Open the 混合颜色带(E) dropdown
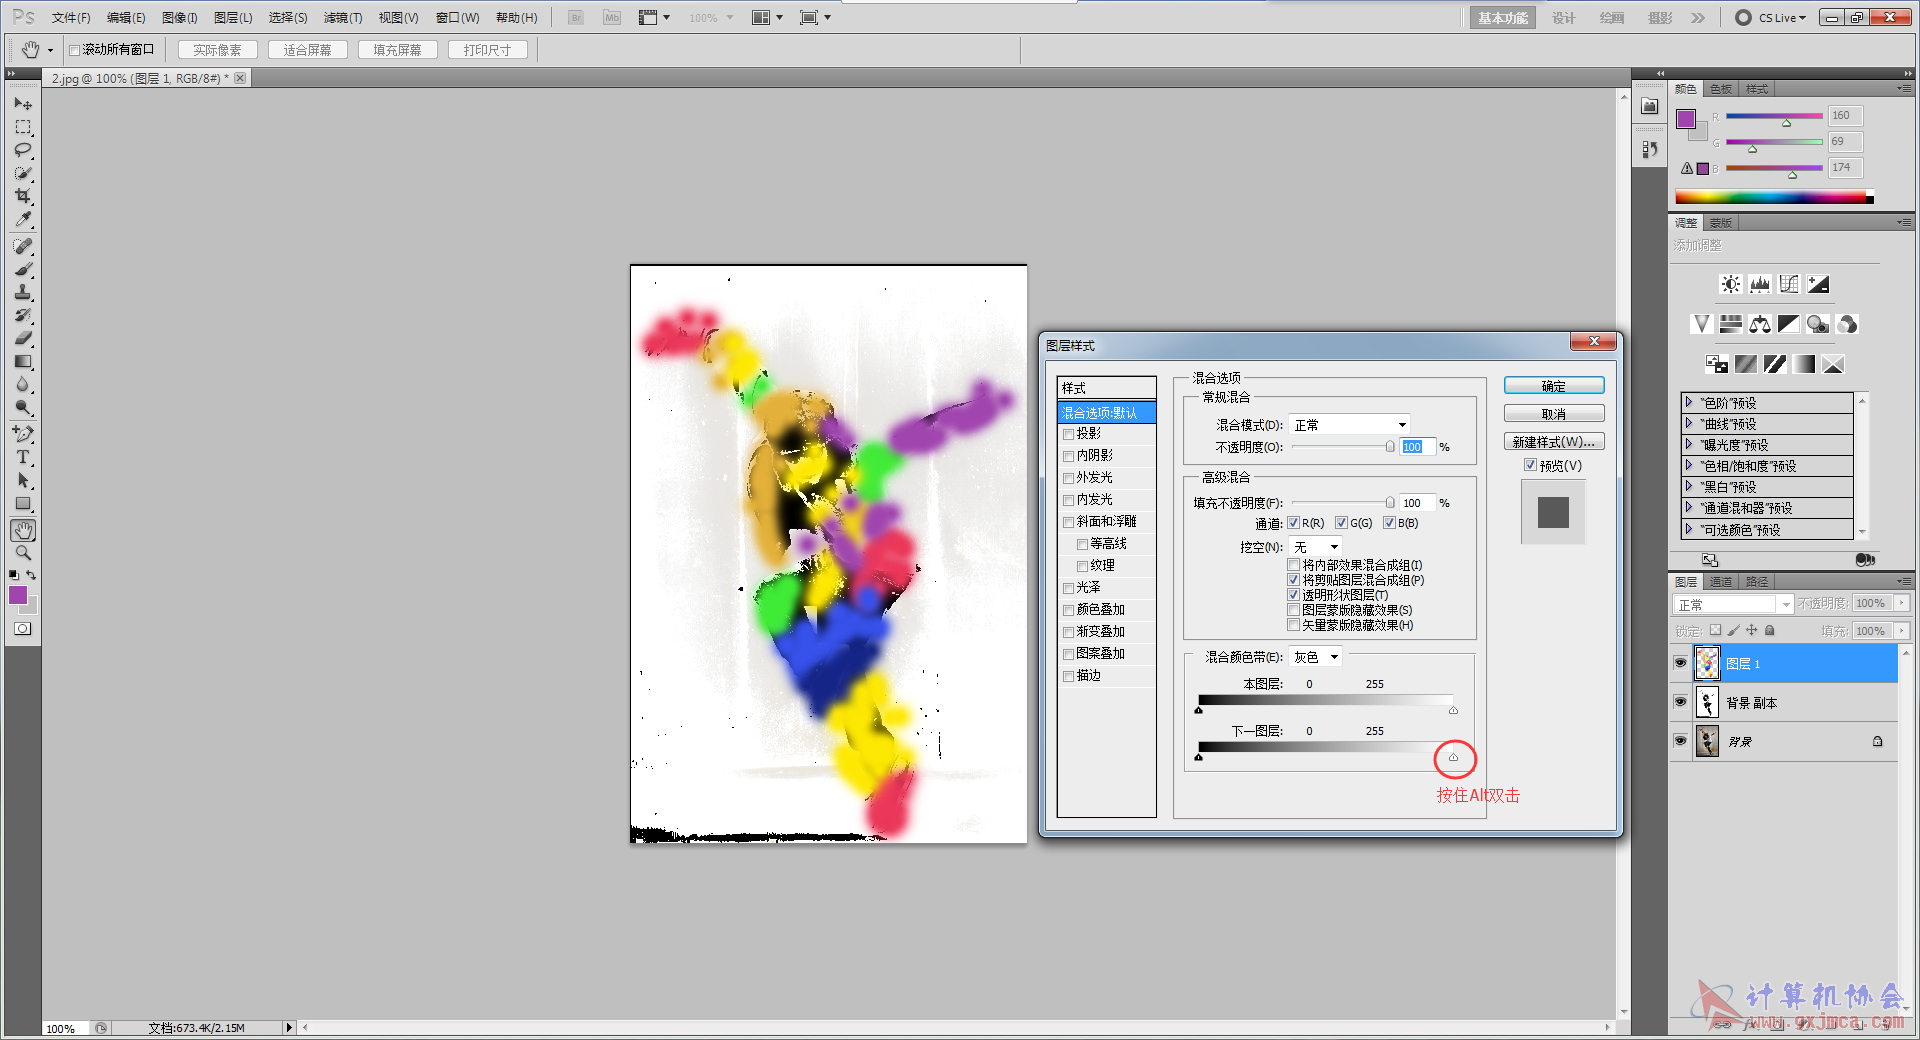The height and width of the screenshot is (1040, 1920). [x=1315, y=657]
